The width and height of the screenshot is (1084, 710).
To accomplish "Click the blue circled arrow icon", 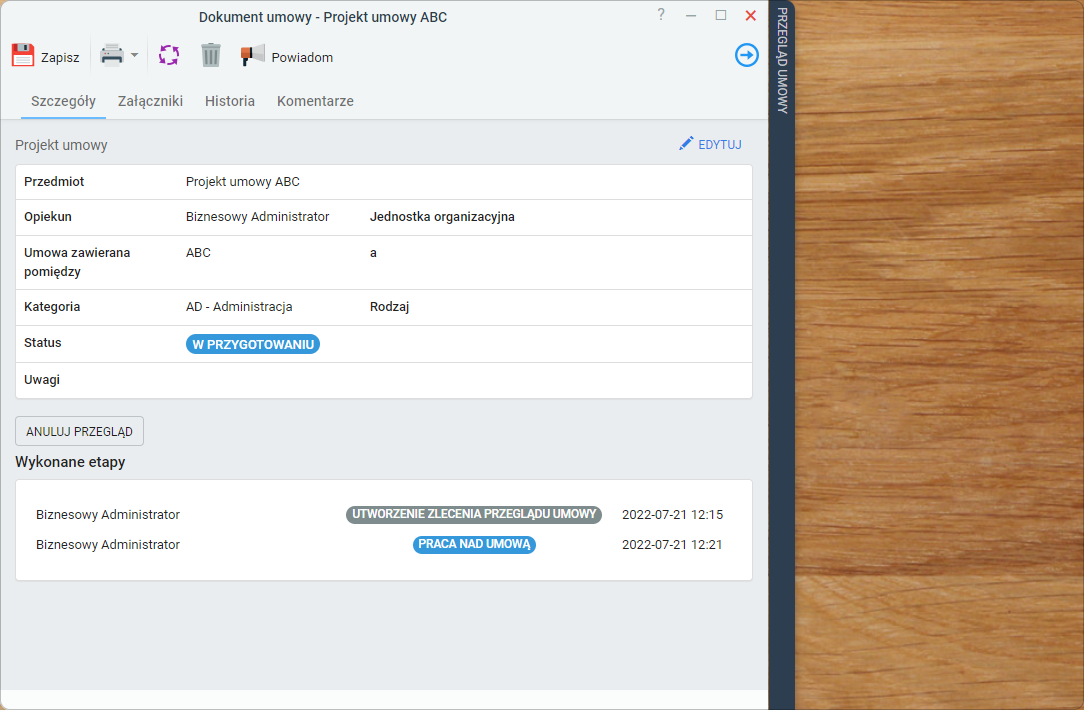I will coord(747,55).
